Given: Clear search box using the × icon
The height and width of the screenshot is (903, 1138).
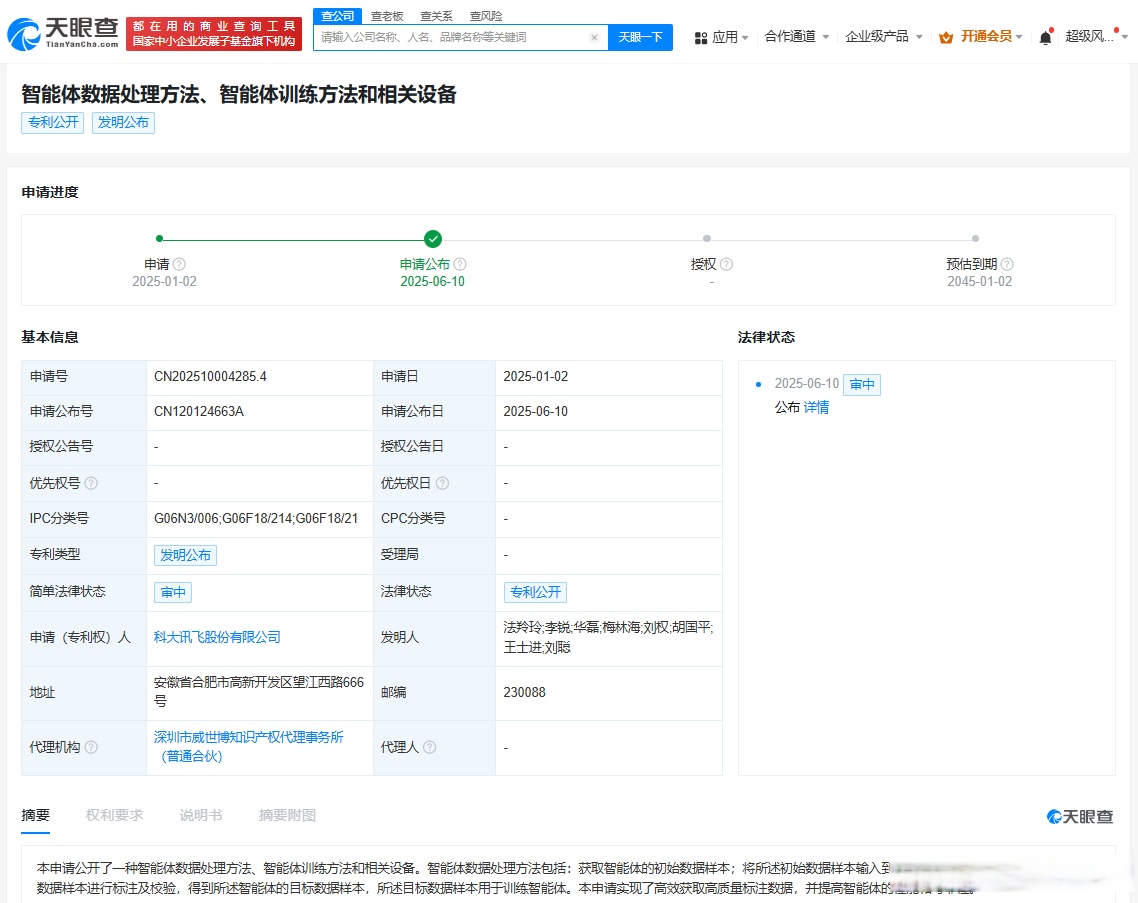Looking at the screenshot, I should [x=593, y=36].
